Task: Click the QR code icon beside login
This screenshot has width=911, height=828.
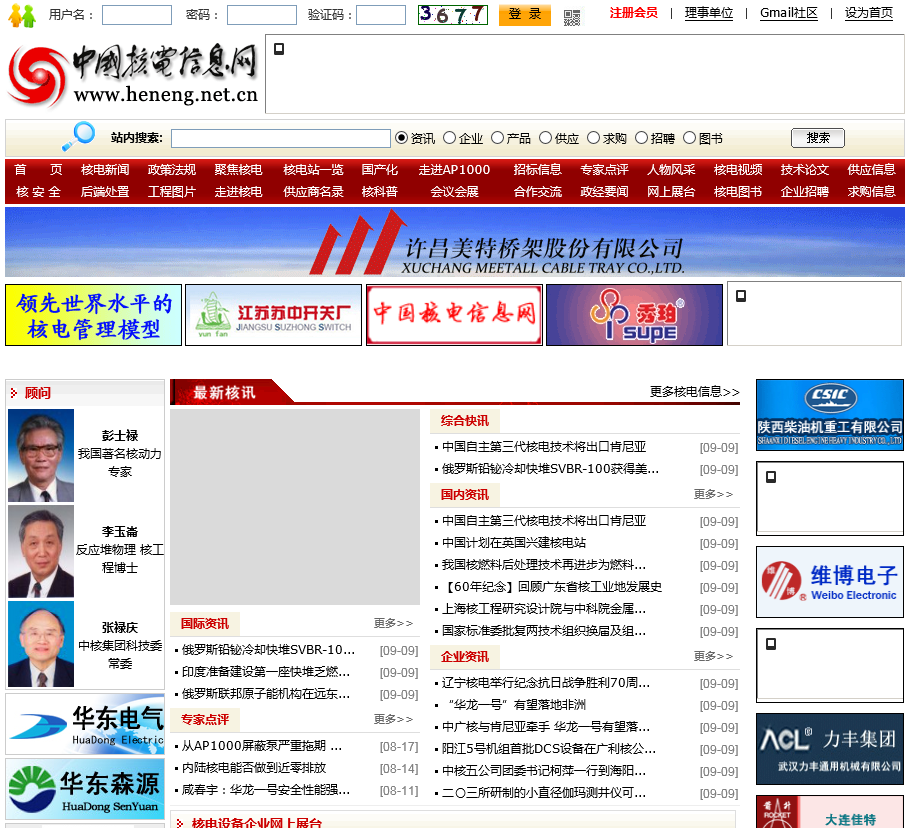Action: 572,17
